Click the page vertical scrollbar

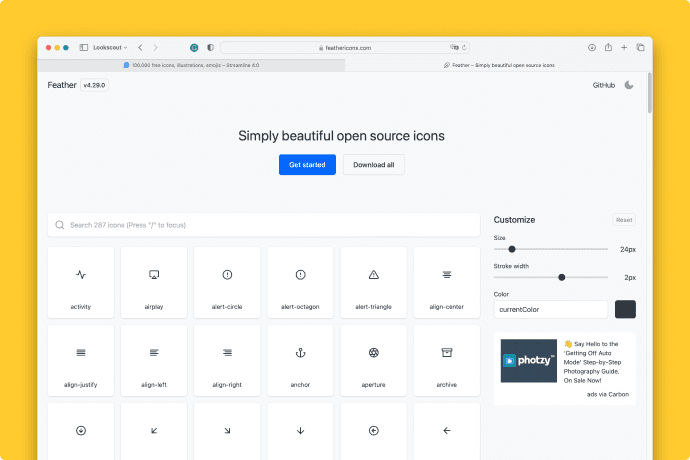click(x=650, y=94)
